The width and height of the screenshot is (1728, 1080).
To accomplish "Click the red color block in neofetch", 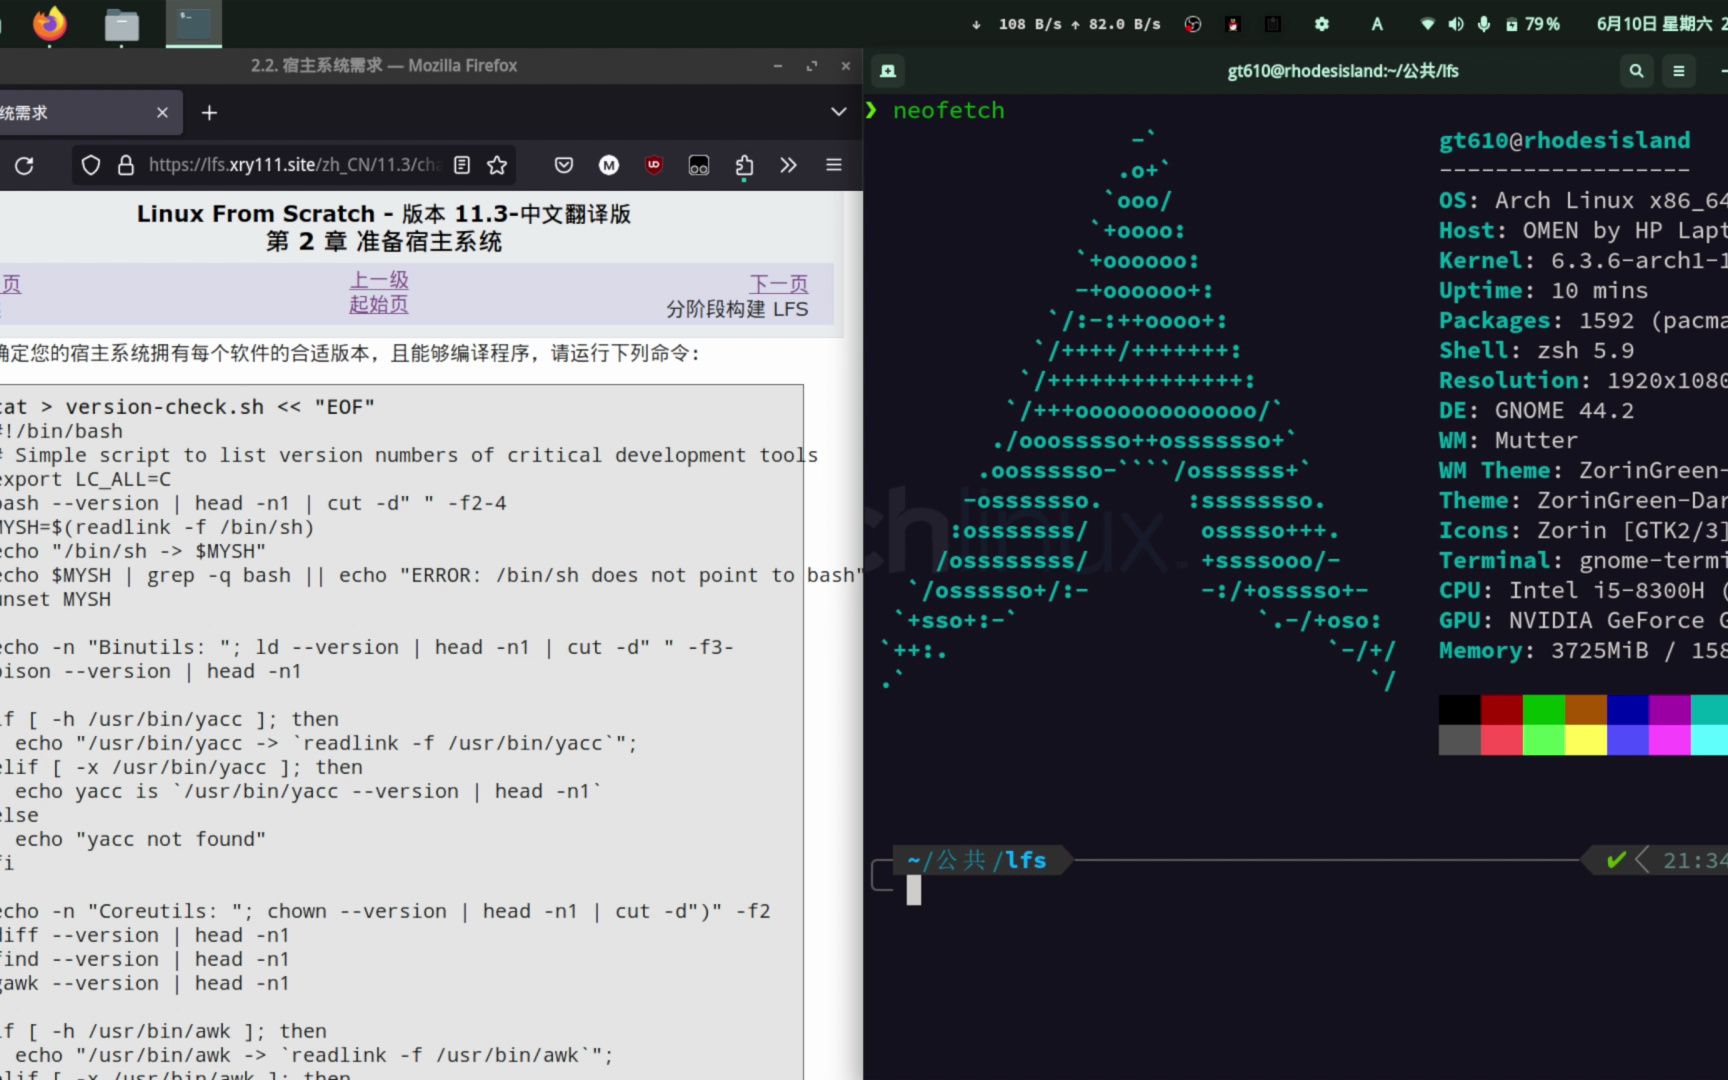I will coord(1501,709).
